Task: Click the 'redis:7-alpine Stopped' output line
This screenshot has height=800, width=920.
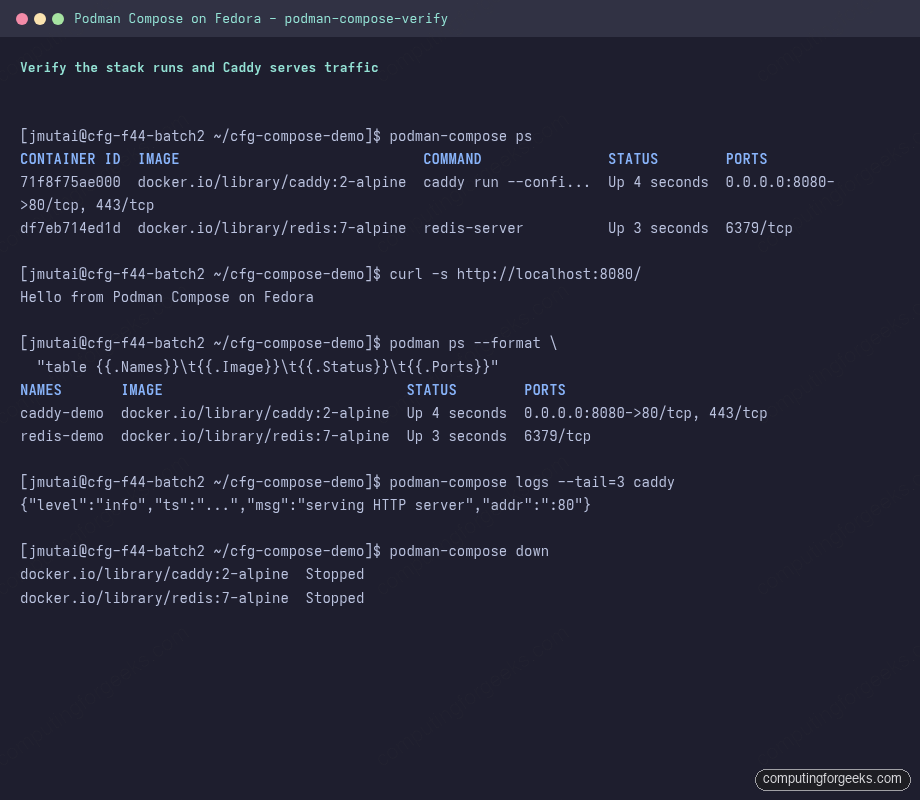Action: coord(192,598)
